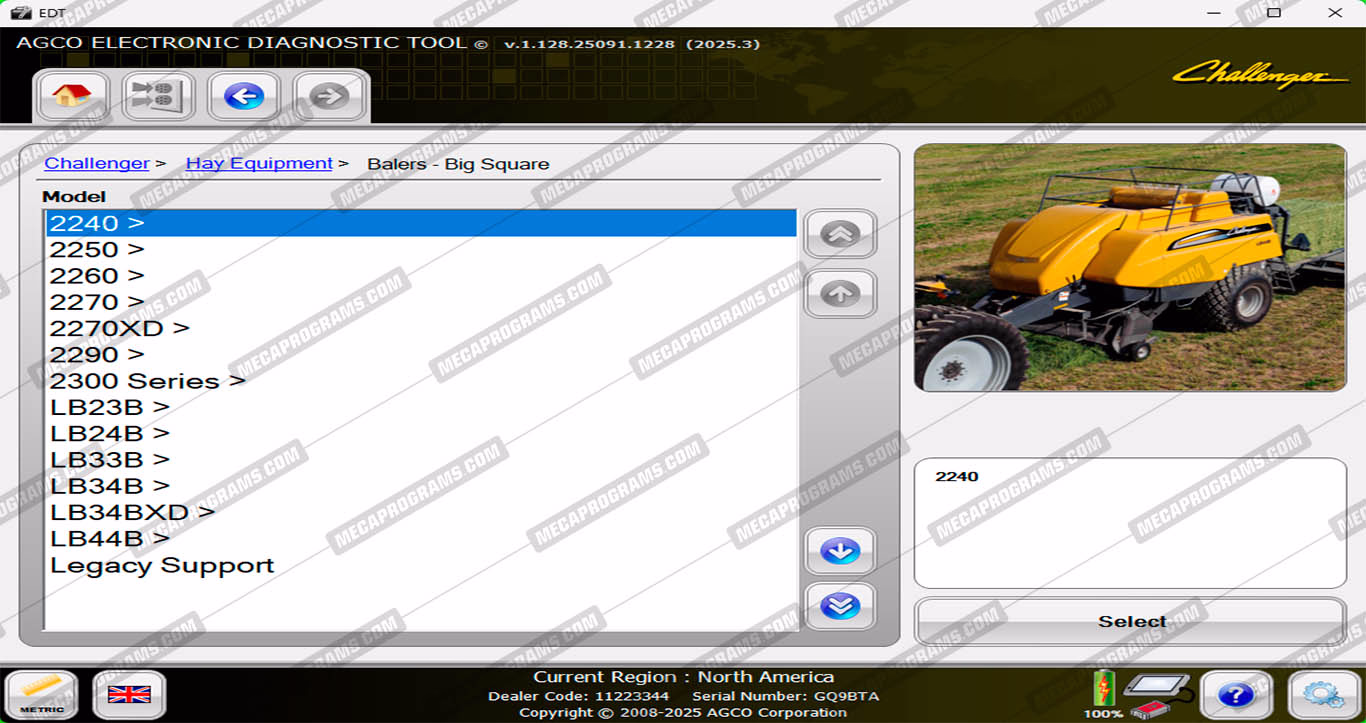This screenshot has width=1366, height=723.
Task: Click the Home icon button
Action: point(72,96)
